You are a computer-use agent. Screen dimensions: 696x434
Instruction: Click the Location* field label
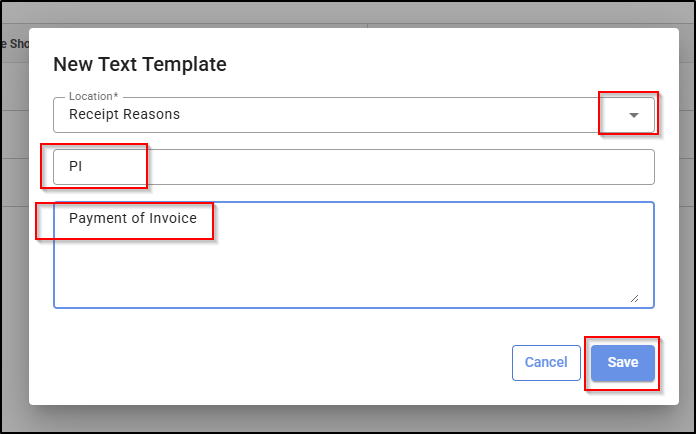pyautogui.click(x=93, y=96)
